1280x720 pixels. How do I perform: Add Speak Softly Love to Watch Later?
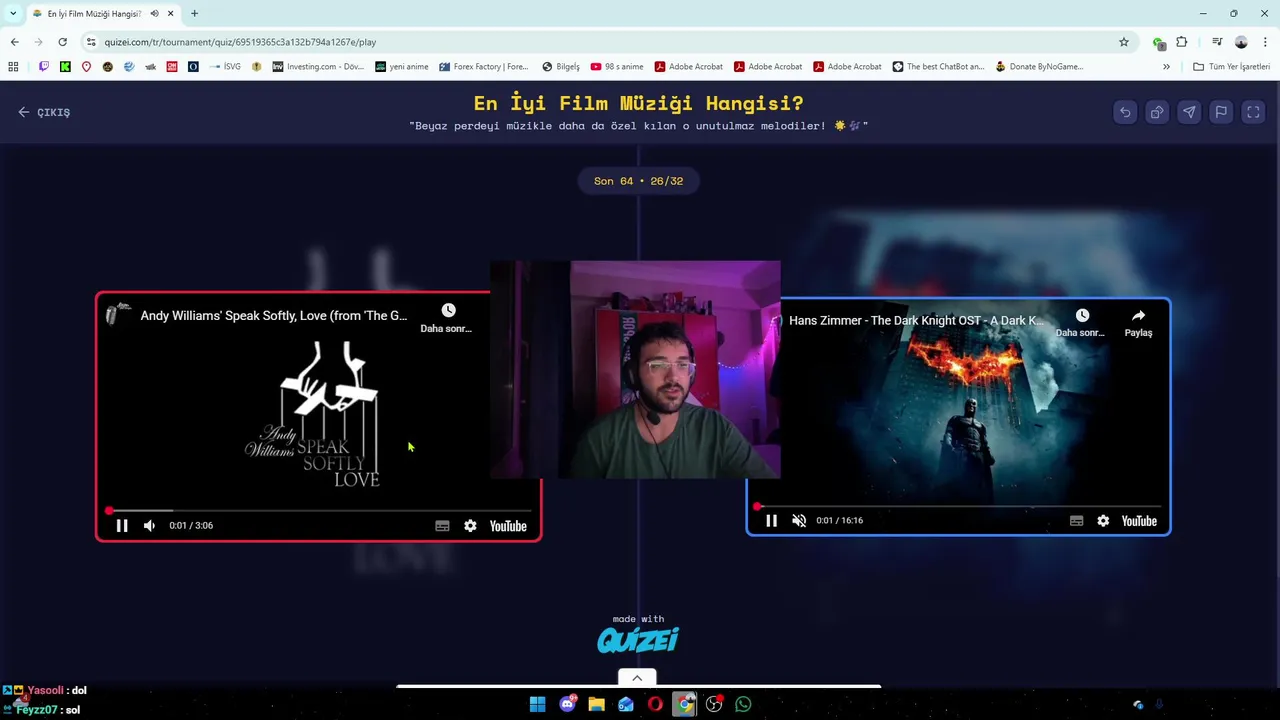click(x=446, y=318)
